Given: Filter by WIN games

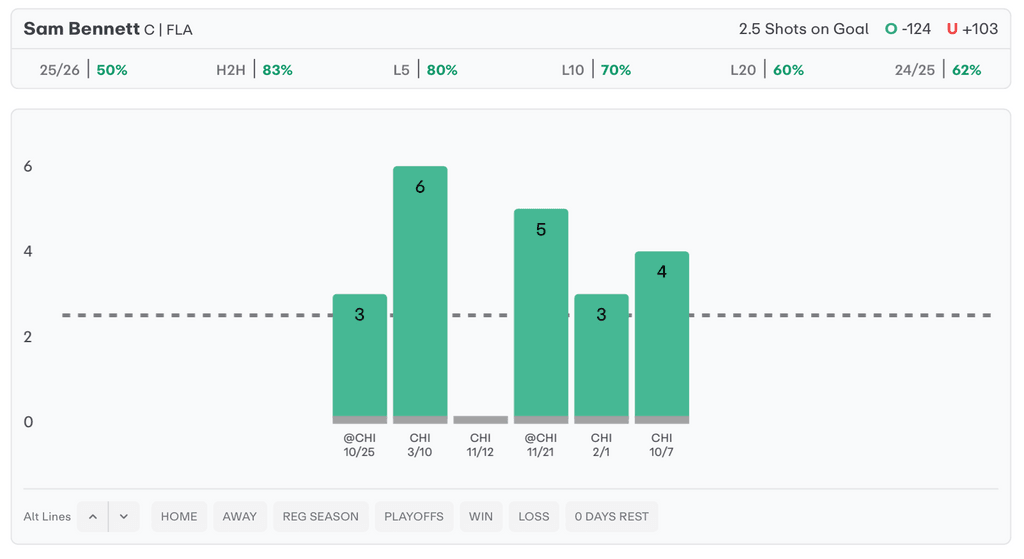Looking at the screenshot, I should pos(481,517).
